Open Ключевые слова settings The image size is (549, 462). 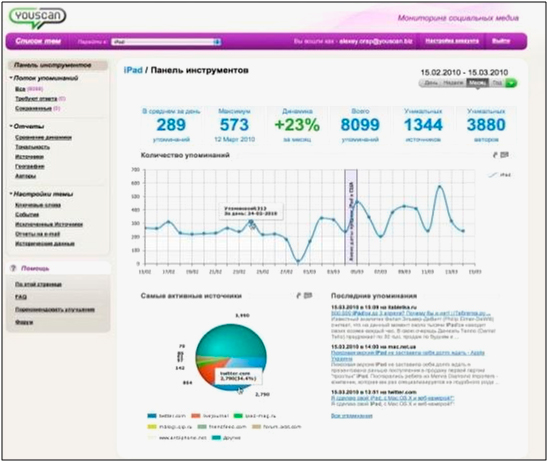pyautogui.click(x=38, y=205)
